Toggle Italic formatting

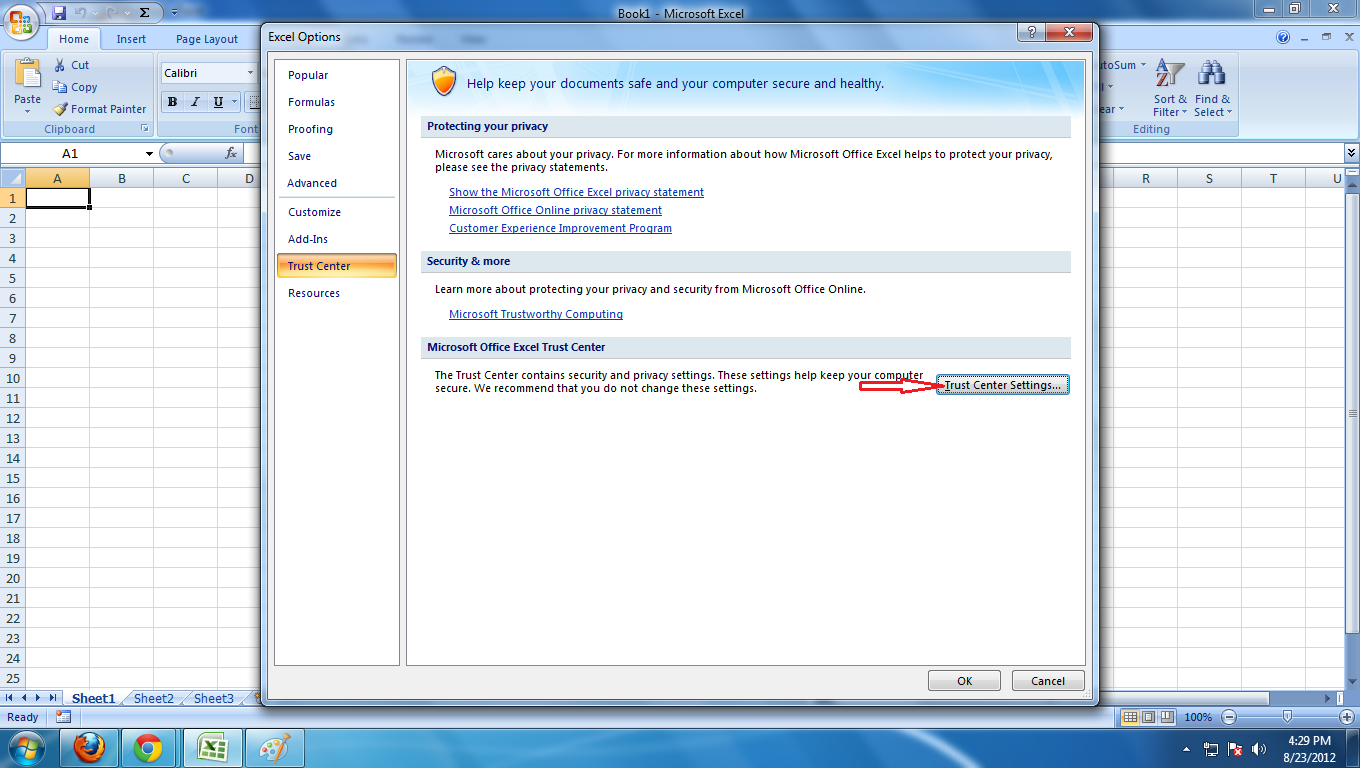pyautogui.click(x=195, y=102)
